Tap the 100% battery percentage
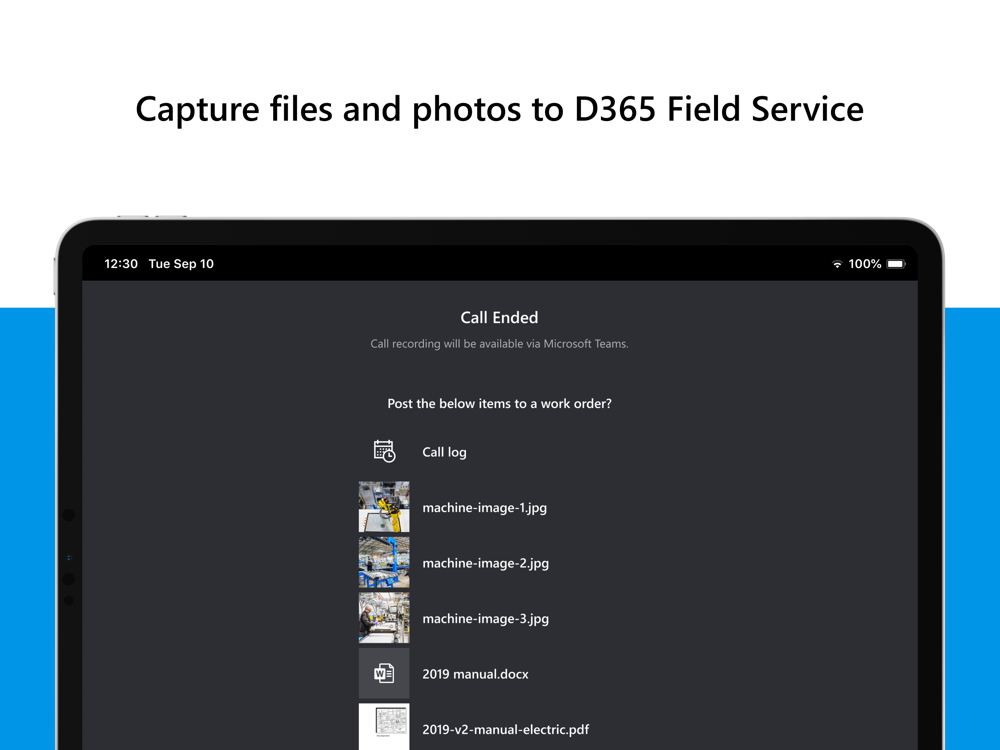The image size is (1000, 750). coord(865,264)
